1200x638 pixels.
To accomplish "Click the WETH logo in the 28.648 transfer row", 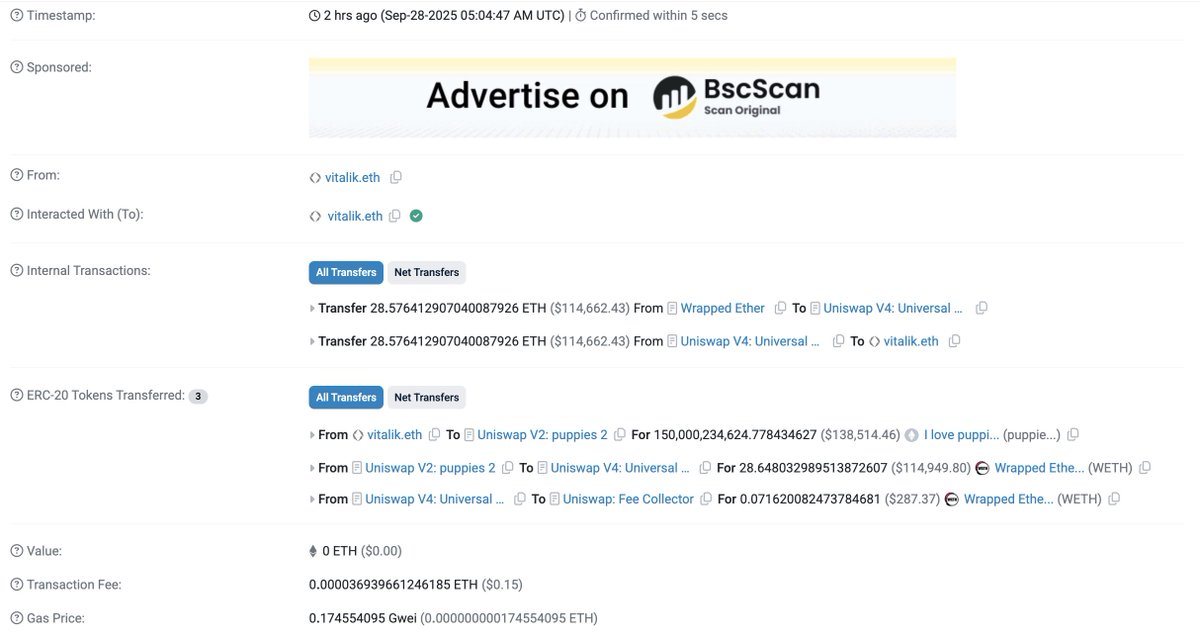I will click(982, 468).
